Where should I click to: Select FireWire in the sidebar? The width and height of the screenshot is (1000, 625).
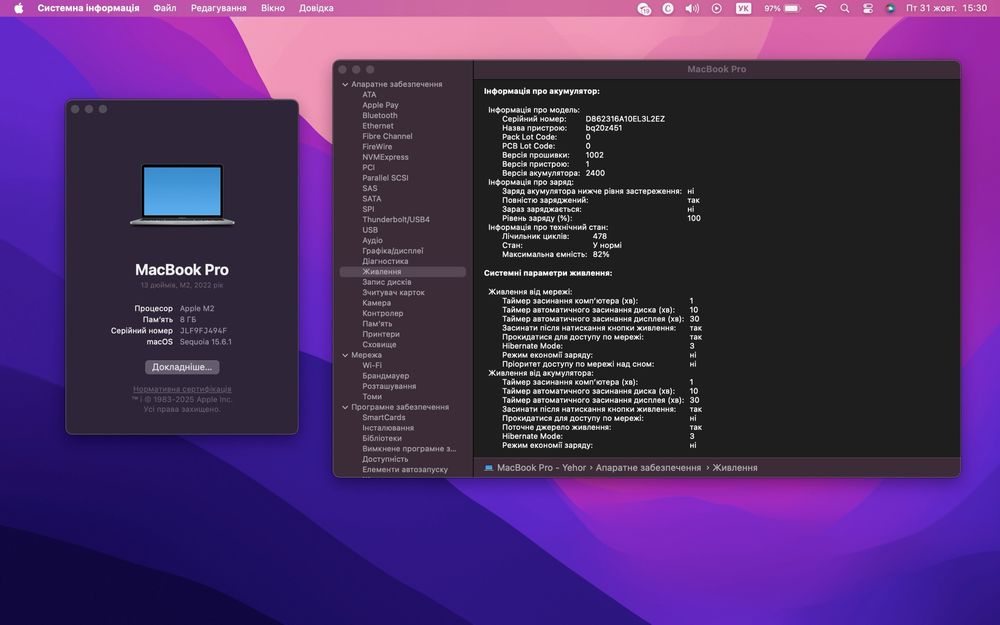(x=377, y=147)
